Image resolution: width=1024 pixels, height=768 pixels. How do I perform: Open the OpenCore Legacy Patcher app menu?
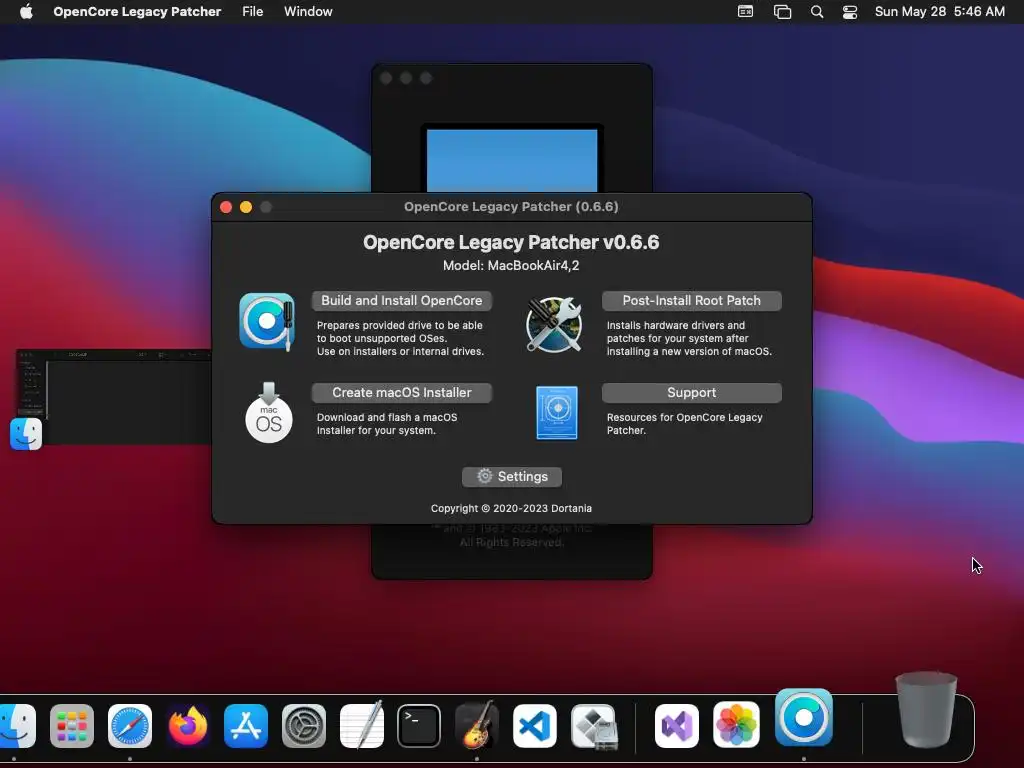pos(137,11)
